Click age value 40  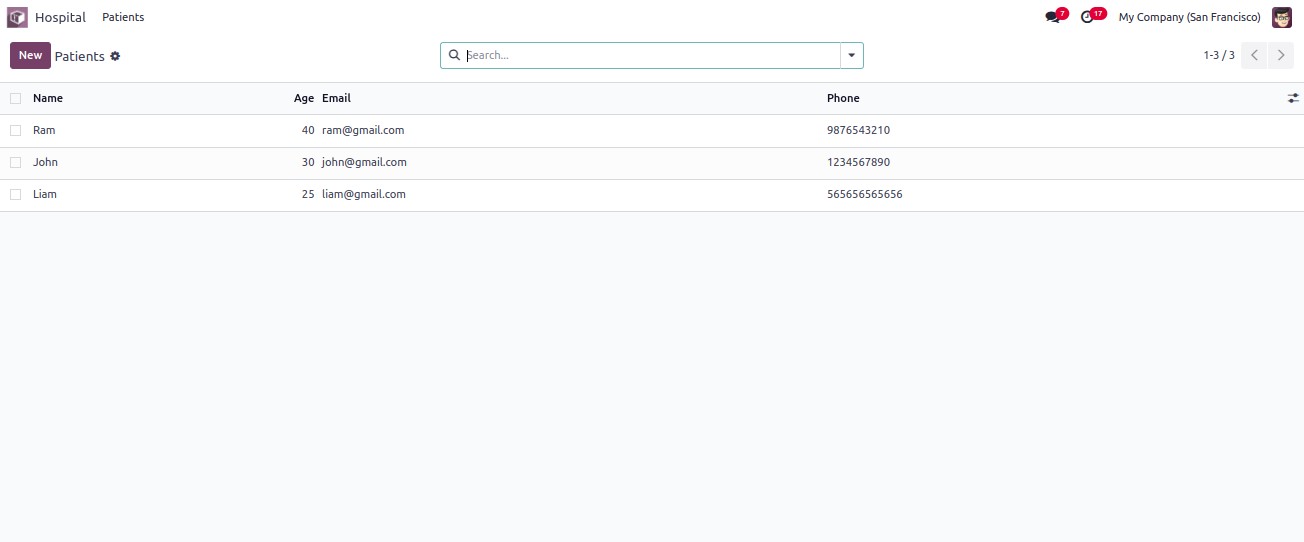tap(308, 130)
